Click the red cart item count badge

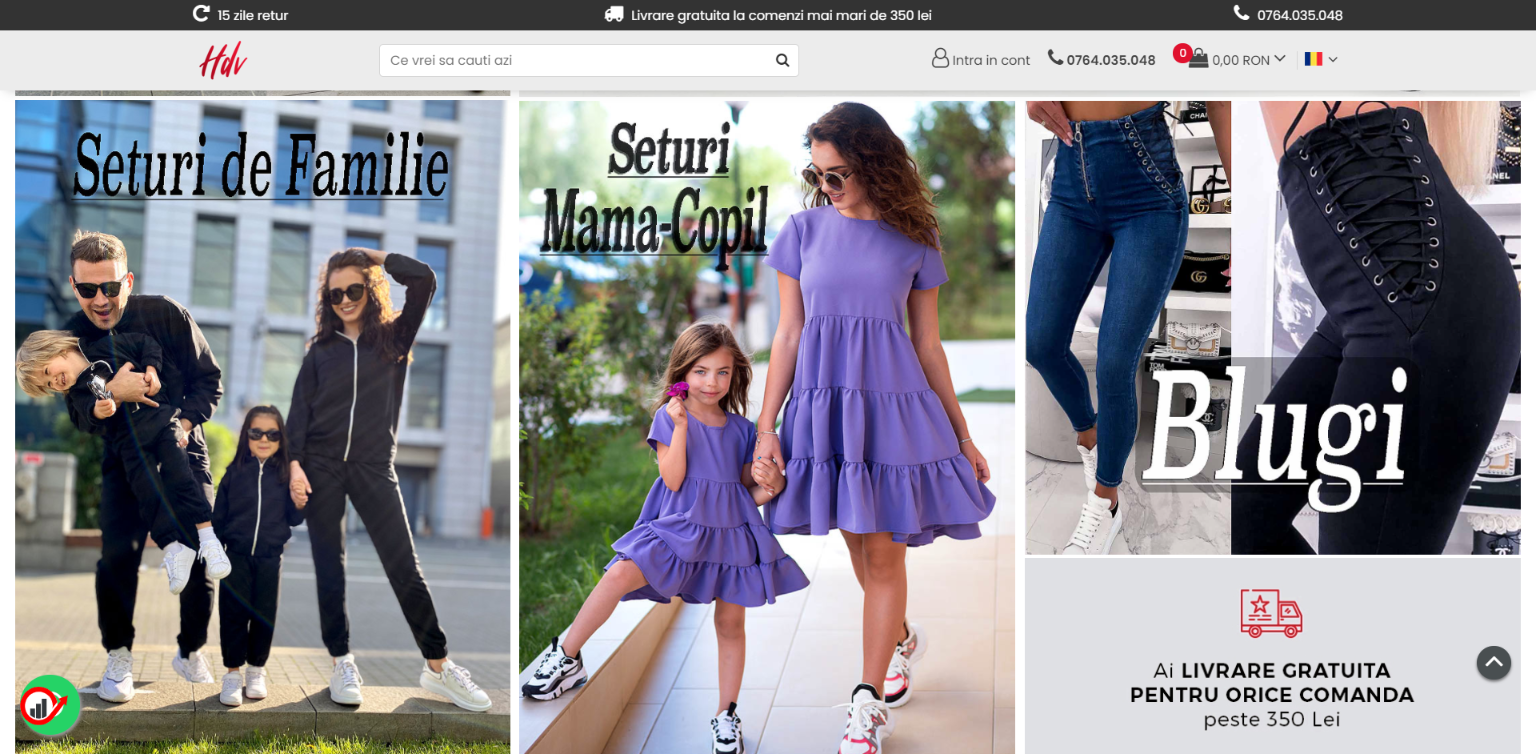[x=1182, y=53]
